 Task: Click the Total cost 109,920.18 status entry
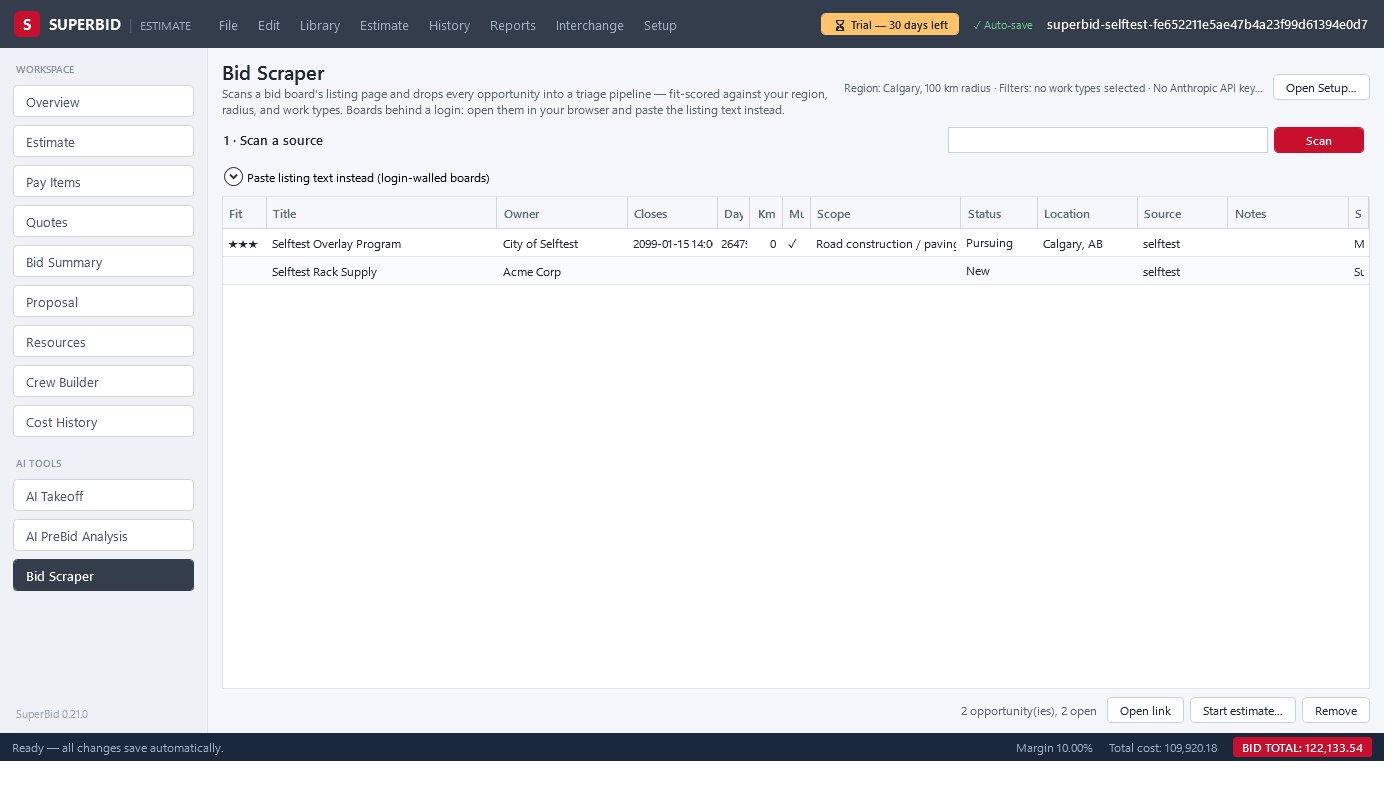click(x=1163, y=747)
